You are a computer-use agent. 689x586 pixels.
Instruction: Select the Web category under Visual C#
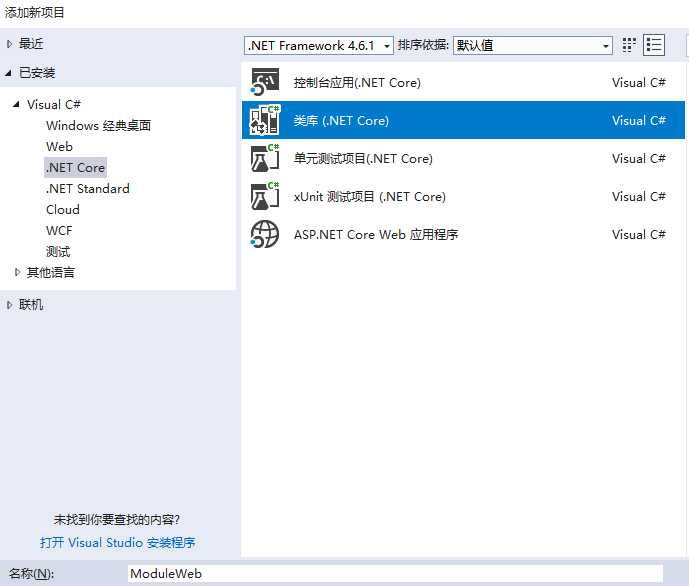[x=59, y=147]
